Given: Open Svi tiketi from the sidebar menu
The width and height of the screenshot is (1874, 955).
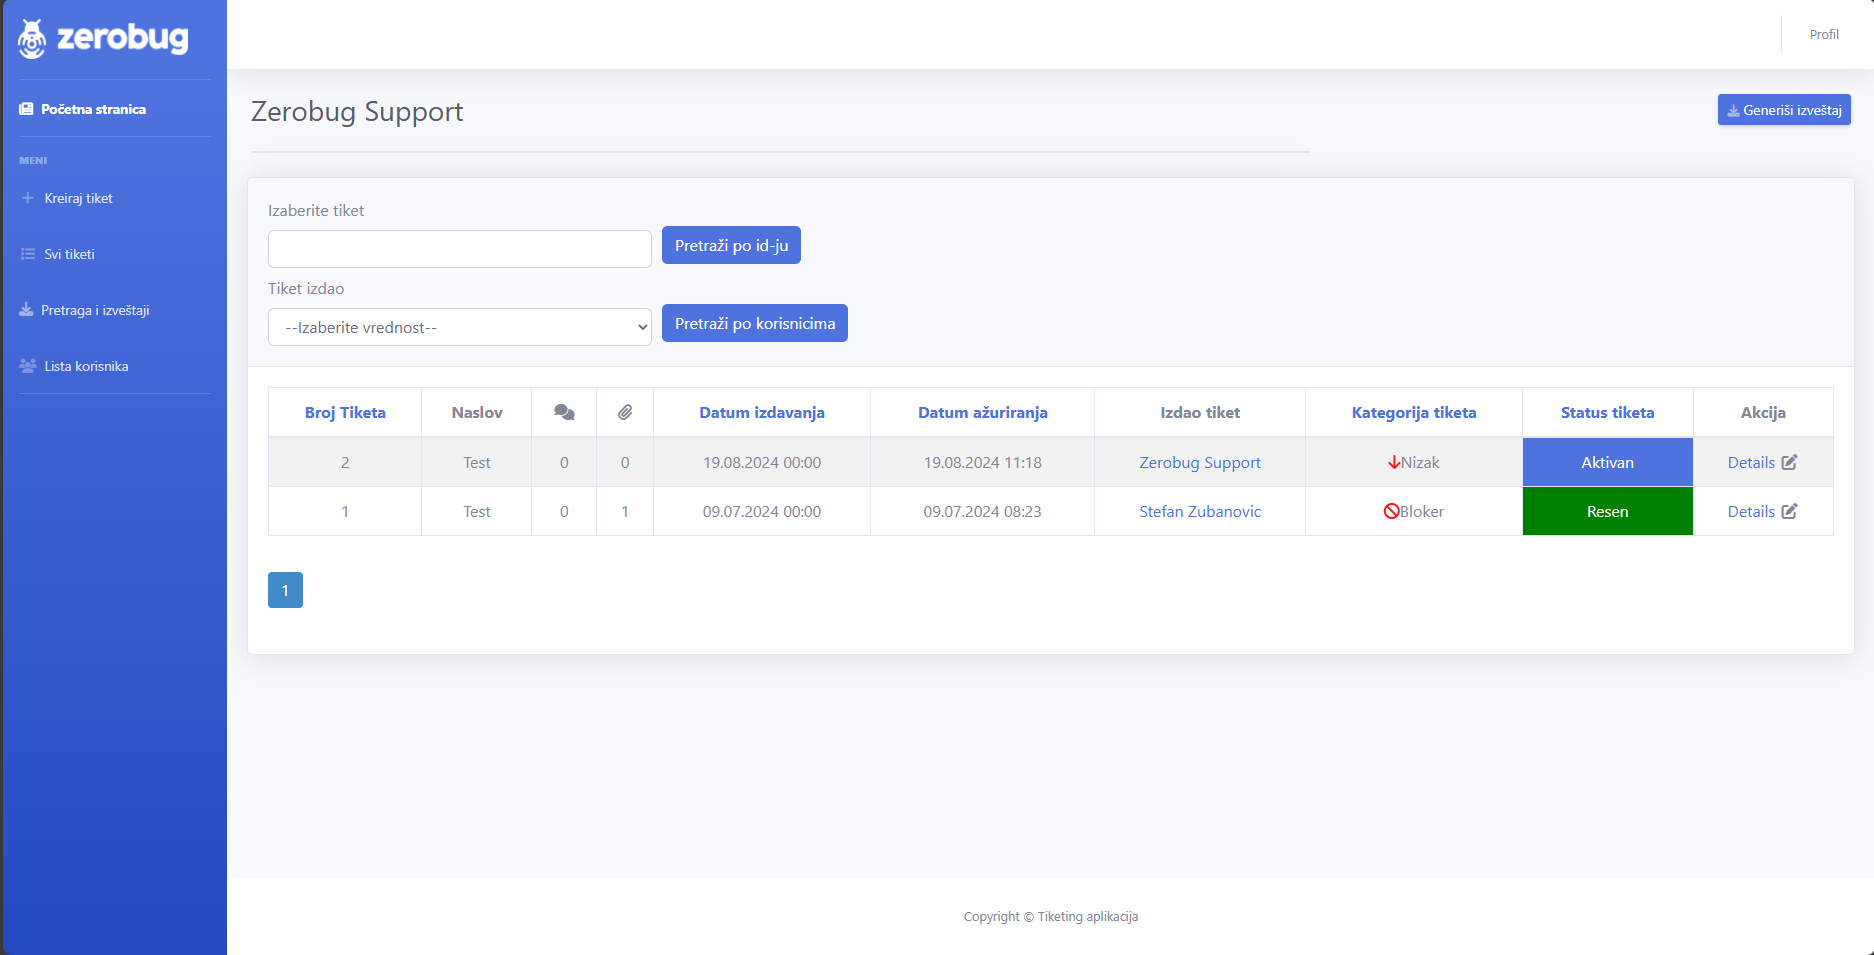Looking at the screenshot, I should (70, 254).
